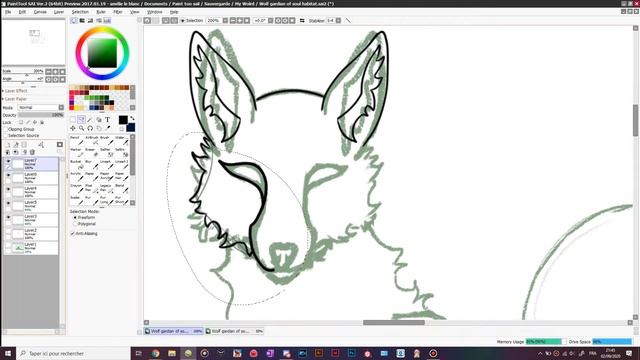The width and height of the screenshot is (640, 360).
Task: Select the Layer2 row in layer list
Action: pos(31,234)
